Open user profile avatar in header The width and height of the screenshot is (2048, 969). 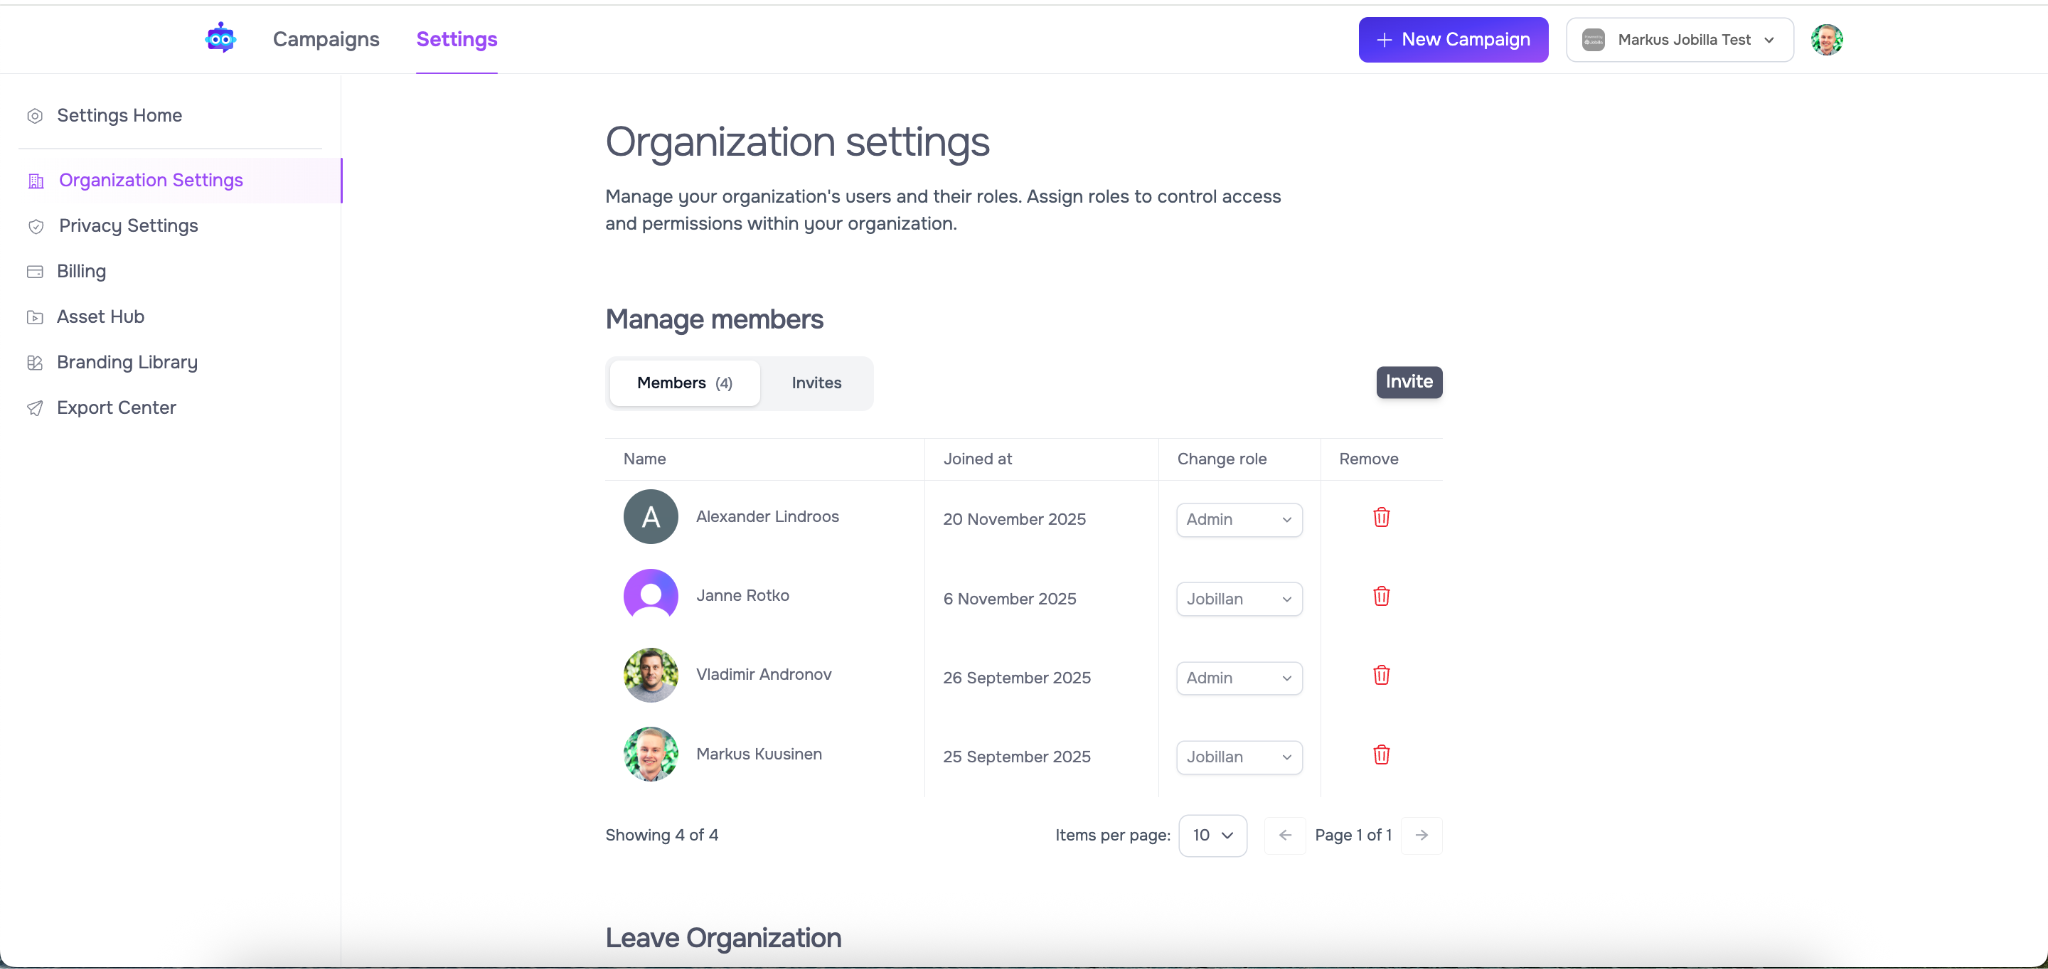tap(1826, 40)
